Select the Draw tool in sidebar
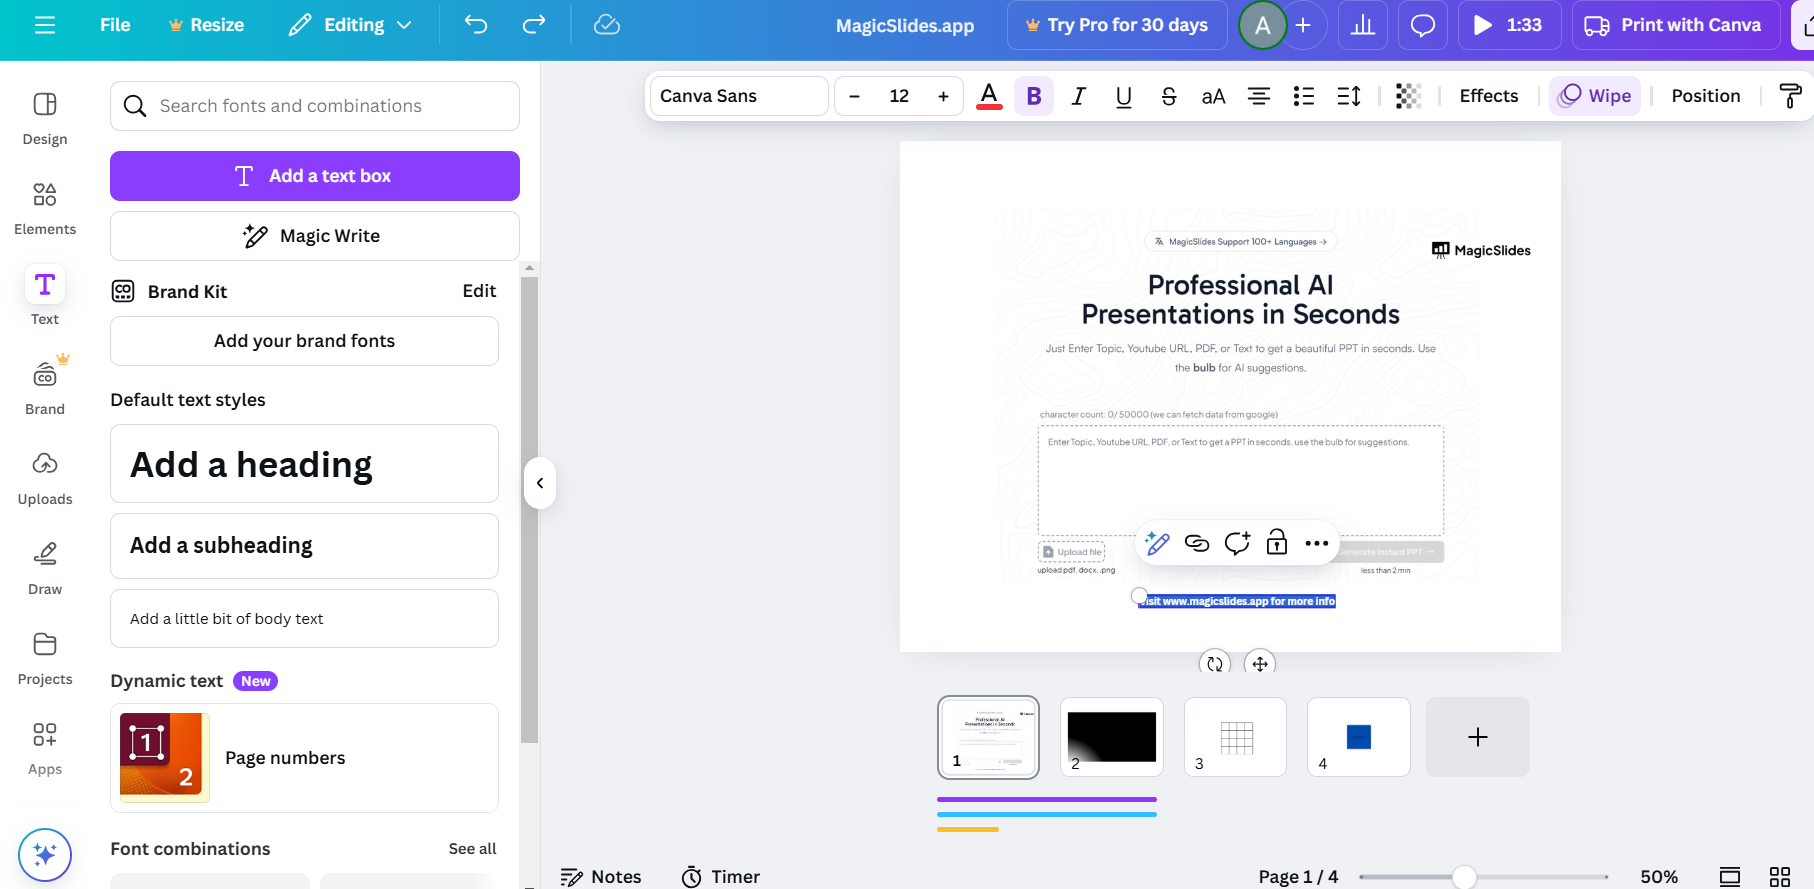 [x=45, y=567]
